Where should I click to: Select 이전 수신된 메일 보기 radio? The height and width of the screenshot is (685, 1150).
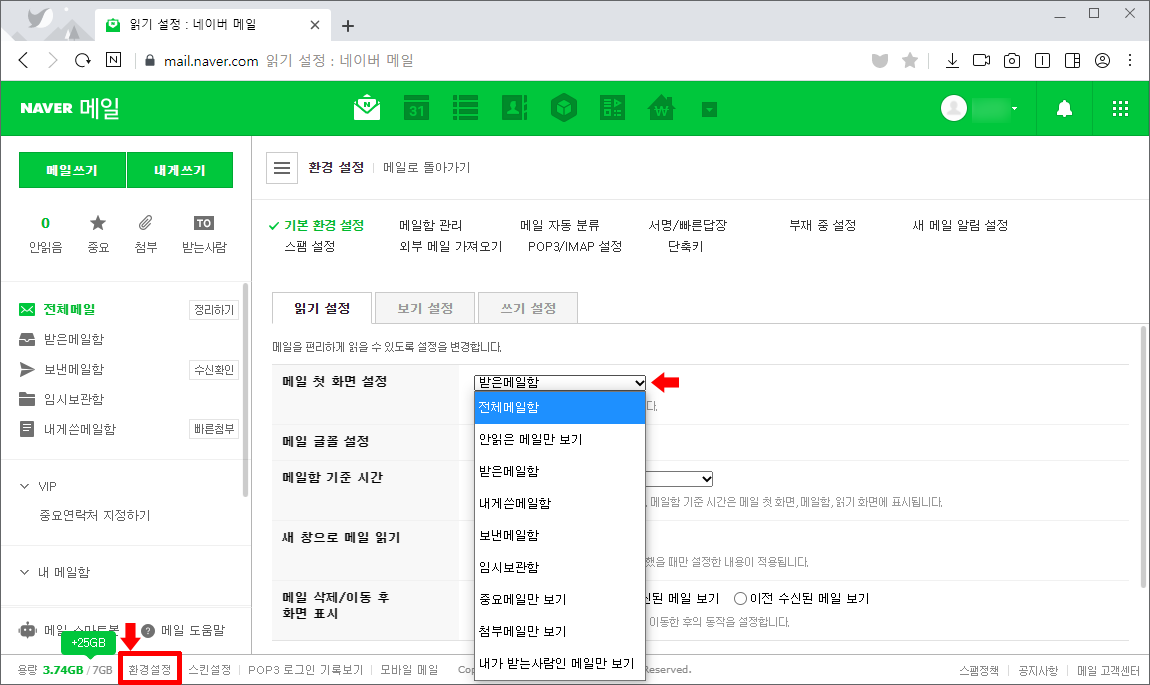coord(740,598)
